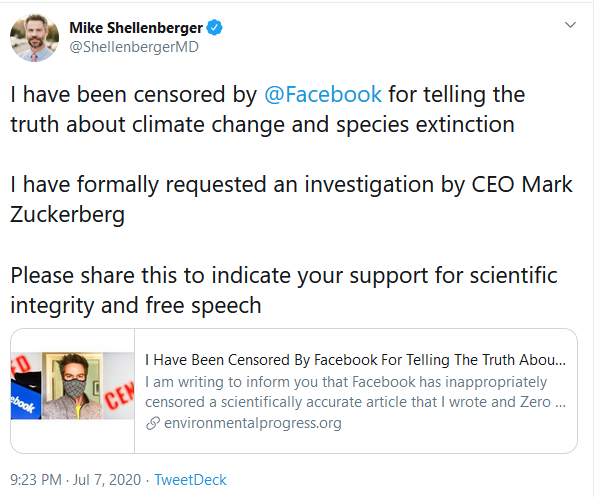Open the @ShellenbergerMD handle
The width and height of the screenshot is (597, 497).
[x=134, y=47]
